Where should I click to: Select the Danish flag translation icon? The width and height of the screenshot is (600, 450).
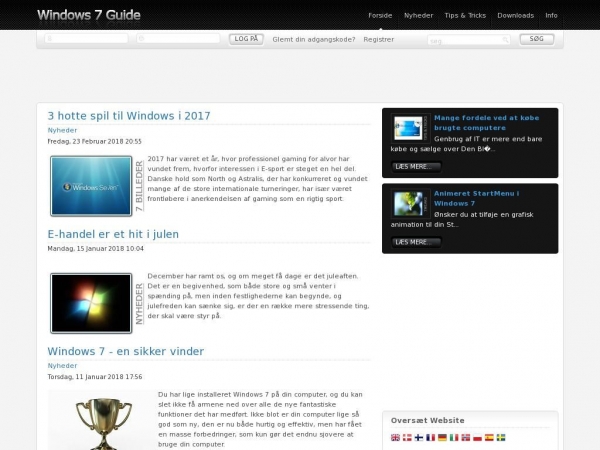coord(407,437)
